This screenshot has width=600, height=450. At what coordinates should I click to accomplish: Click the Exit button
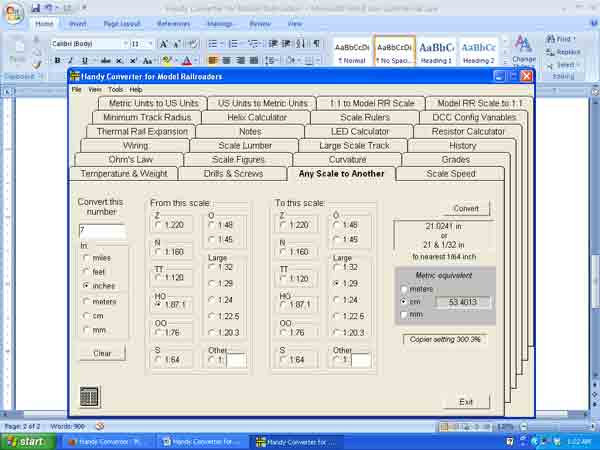[466, 402]
